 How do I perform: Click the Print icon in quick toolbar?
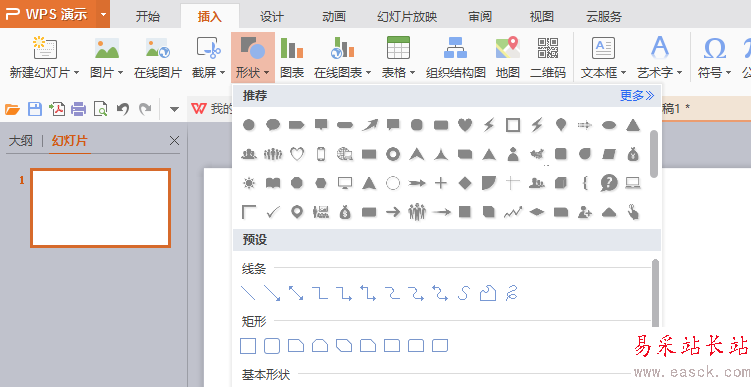pos(78,109)
